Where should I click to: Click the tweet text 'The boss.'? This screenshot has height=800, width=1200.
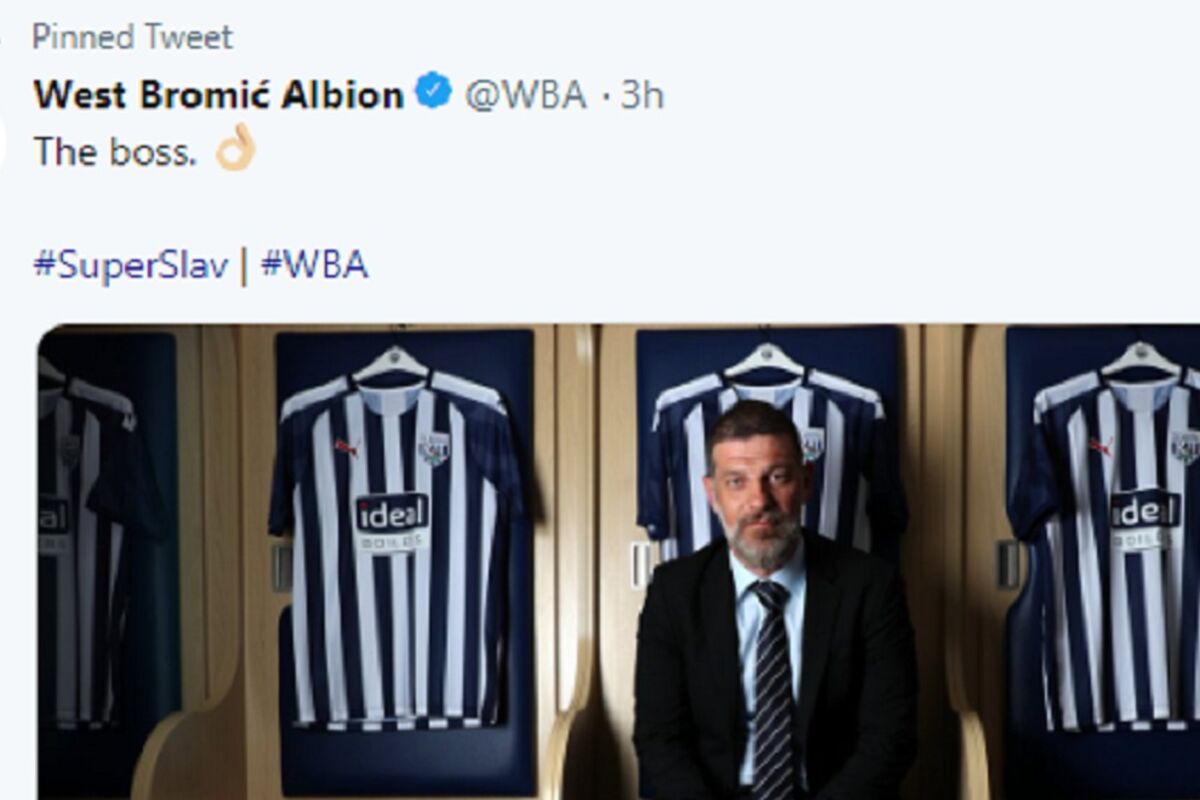pos(115,151)
